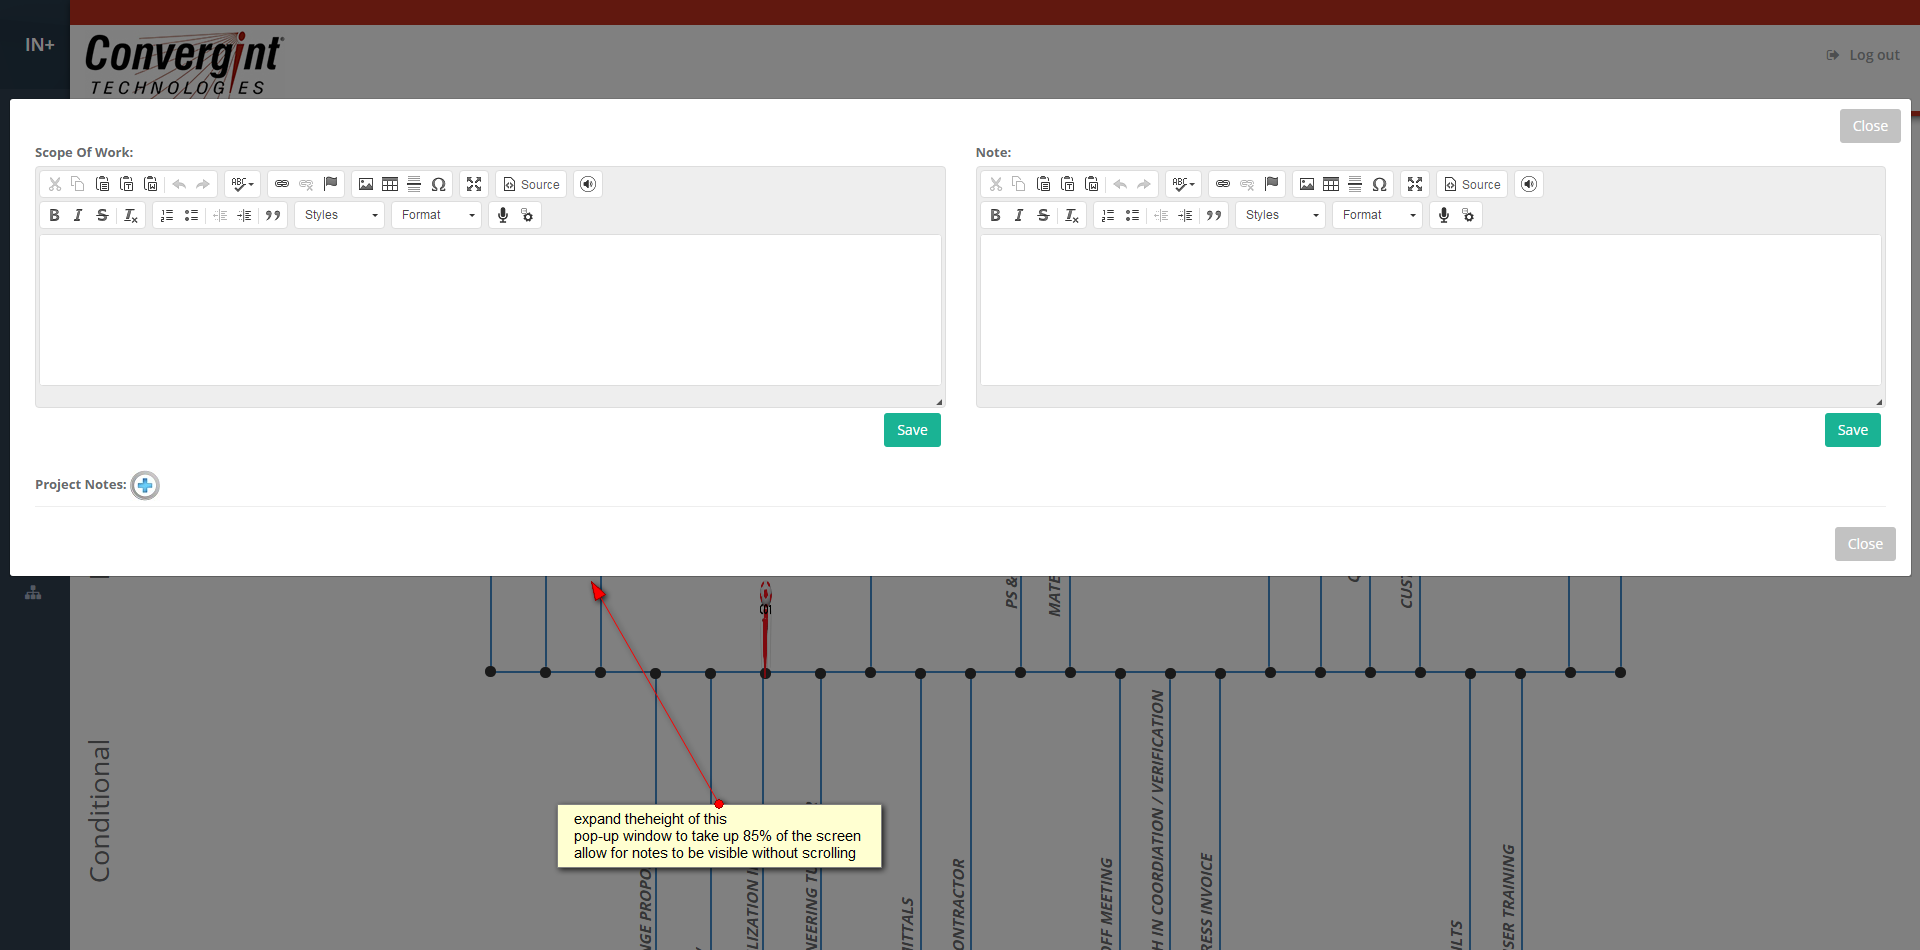Click inside the Note text area
This screenshot has width=1920, height=950.
coord(1430,310)
